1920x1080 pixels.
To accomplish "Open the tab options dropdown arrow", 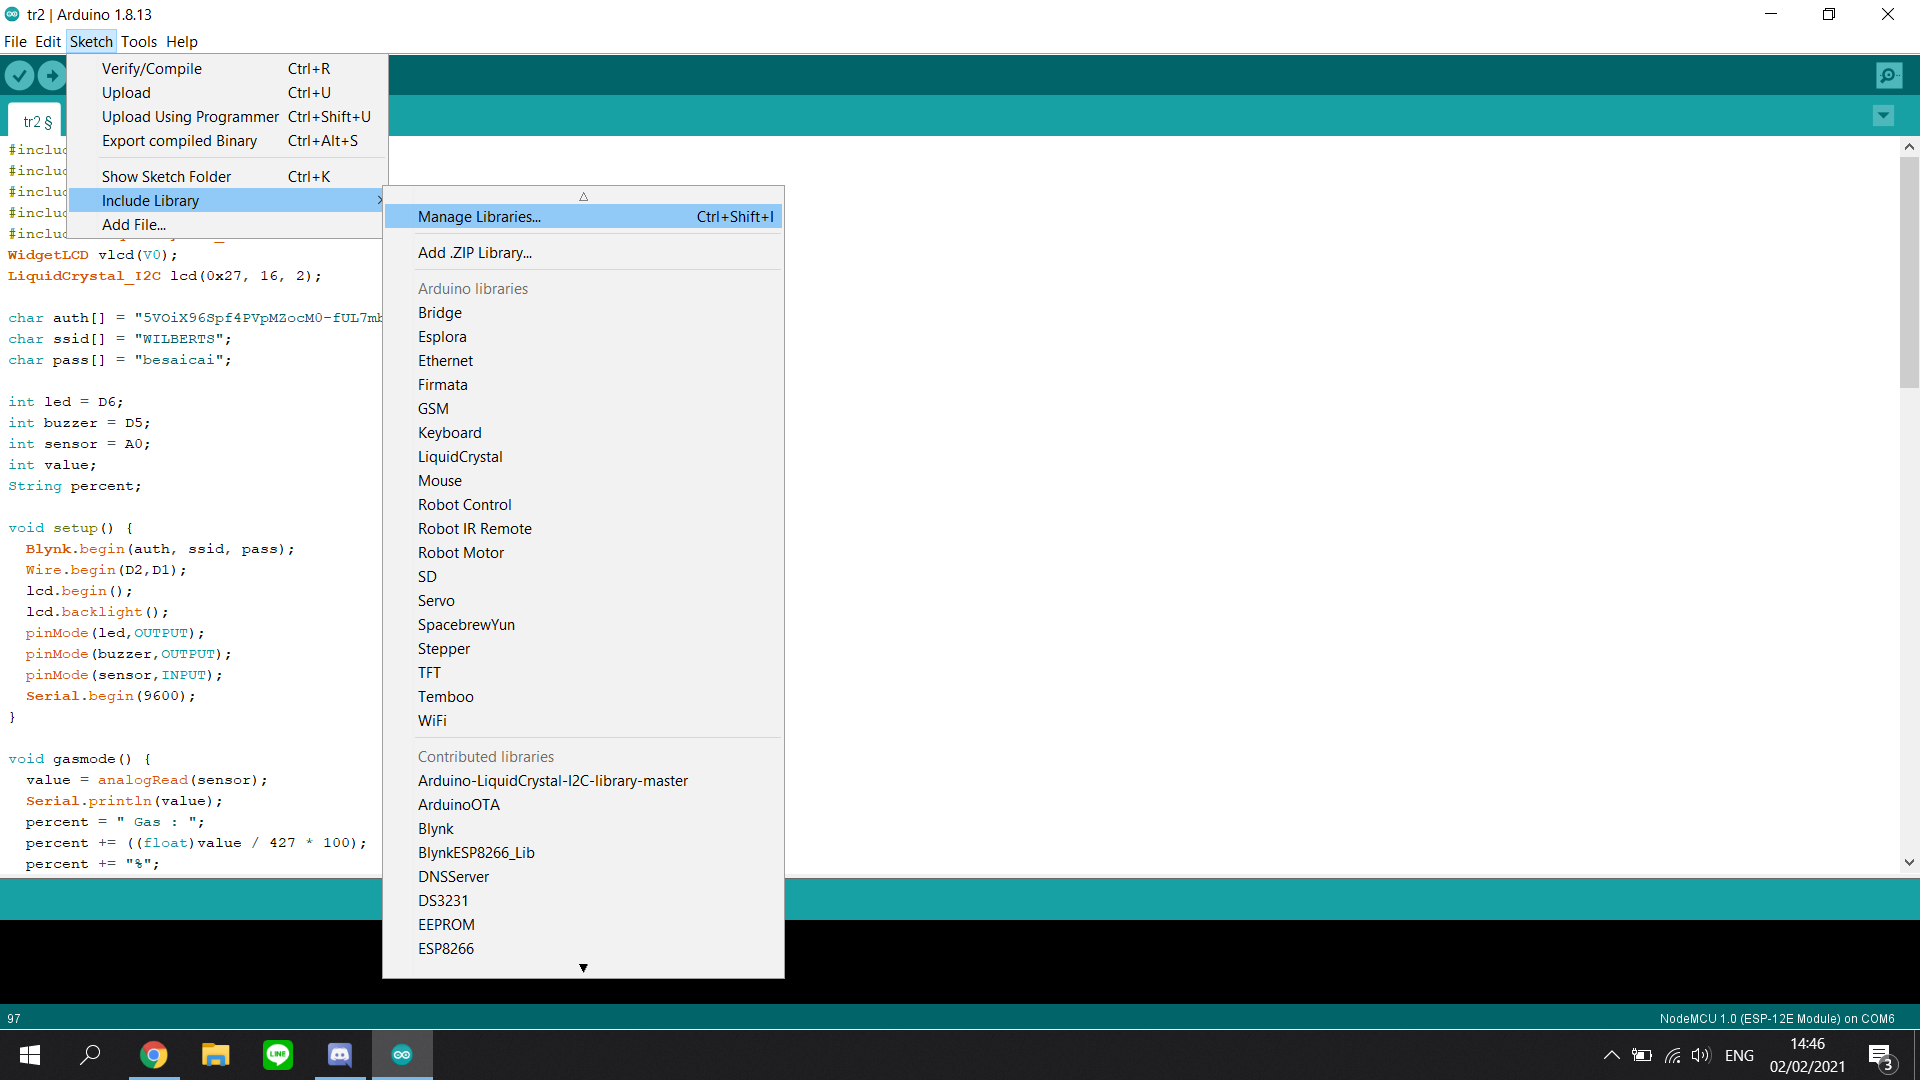I will pyautogui.click(x=1883, y=116).
